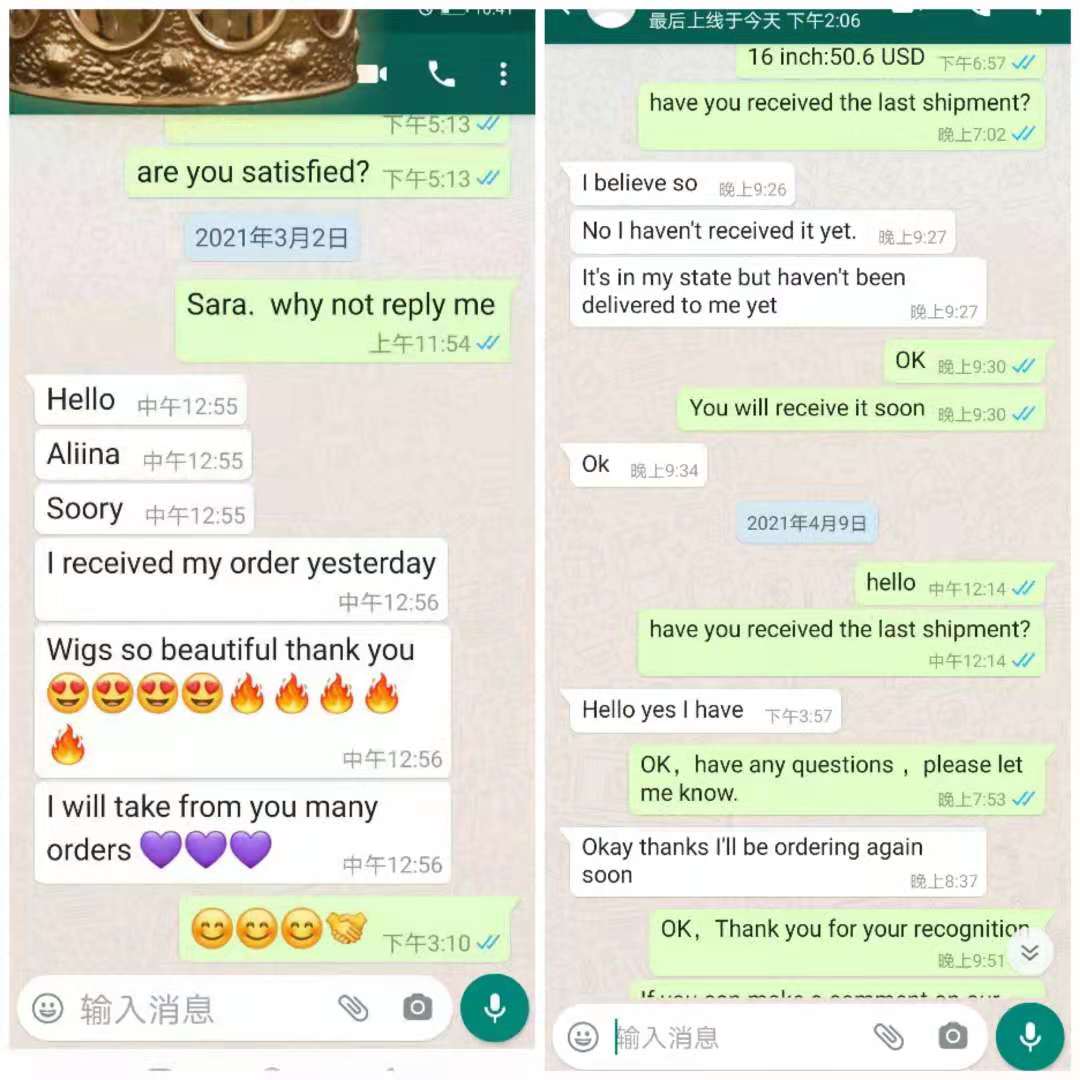Image resolution: width=1080 pixels, height=1080 pixels.
Task: Tap the attachment paperclip in right chat
Action: click(x=889, y=1037)
